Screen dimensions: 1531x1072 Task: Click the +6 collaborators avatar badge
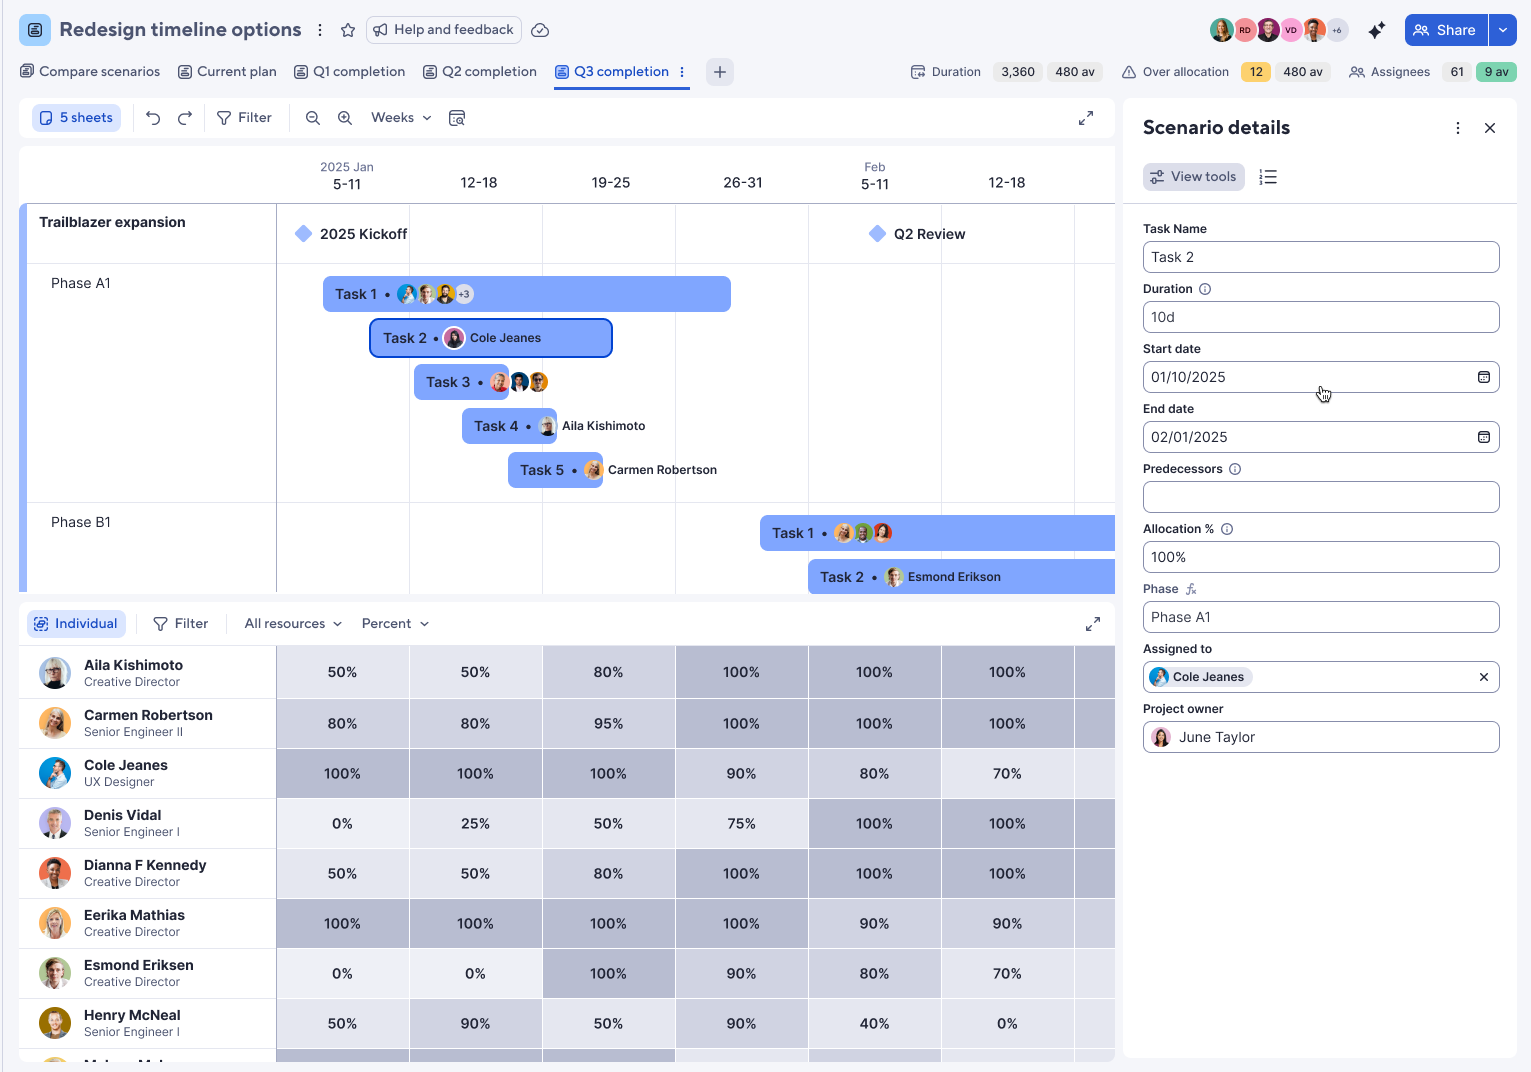coord(1337,30)
